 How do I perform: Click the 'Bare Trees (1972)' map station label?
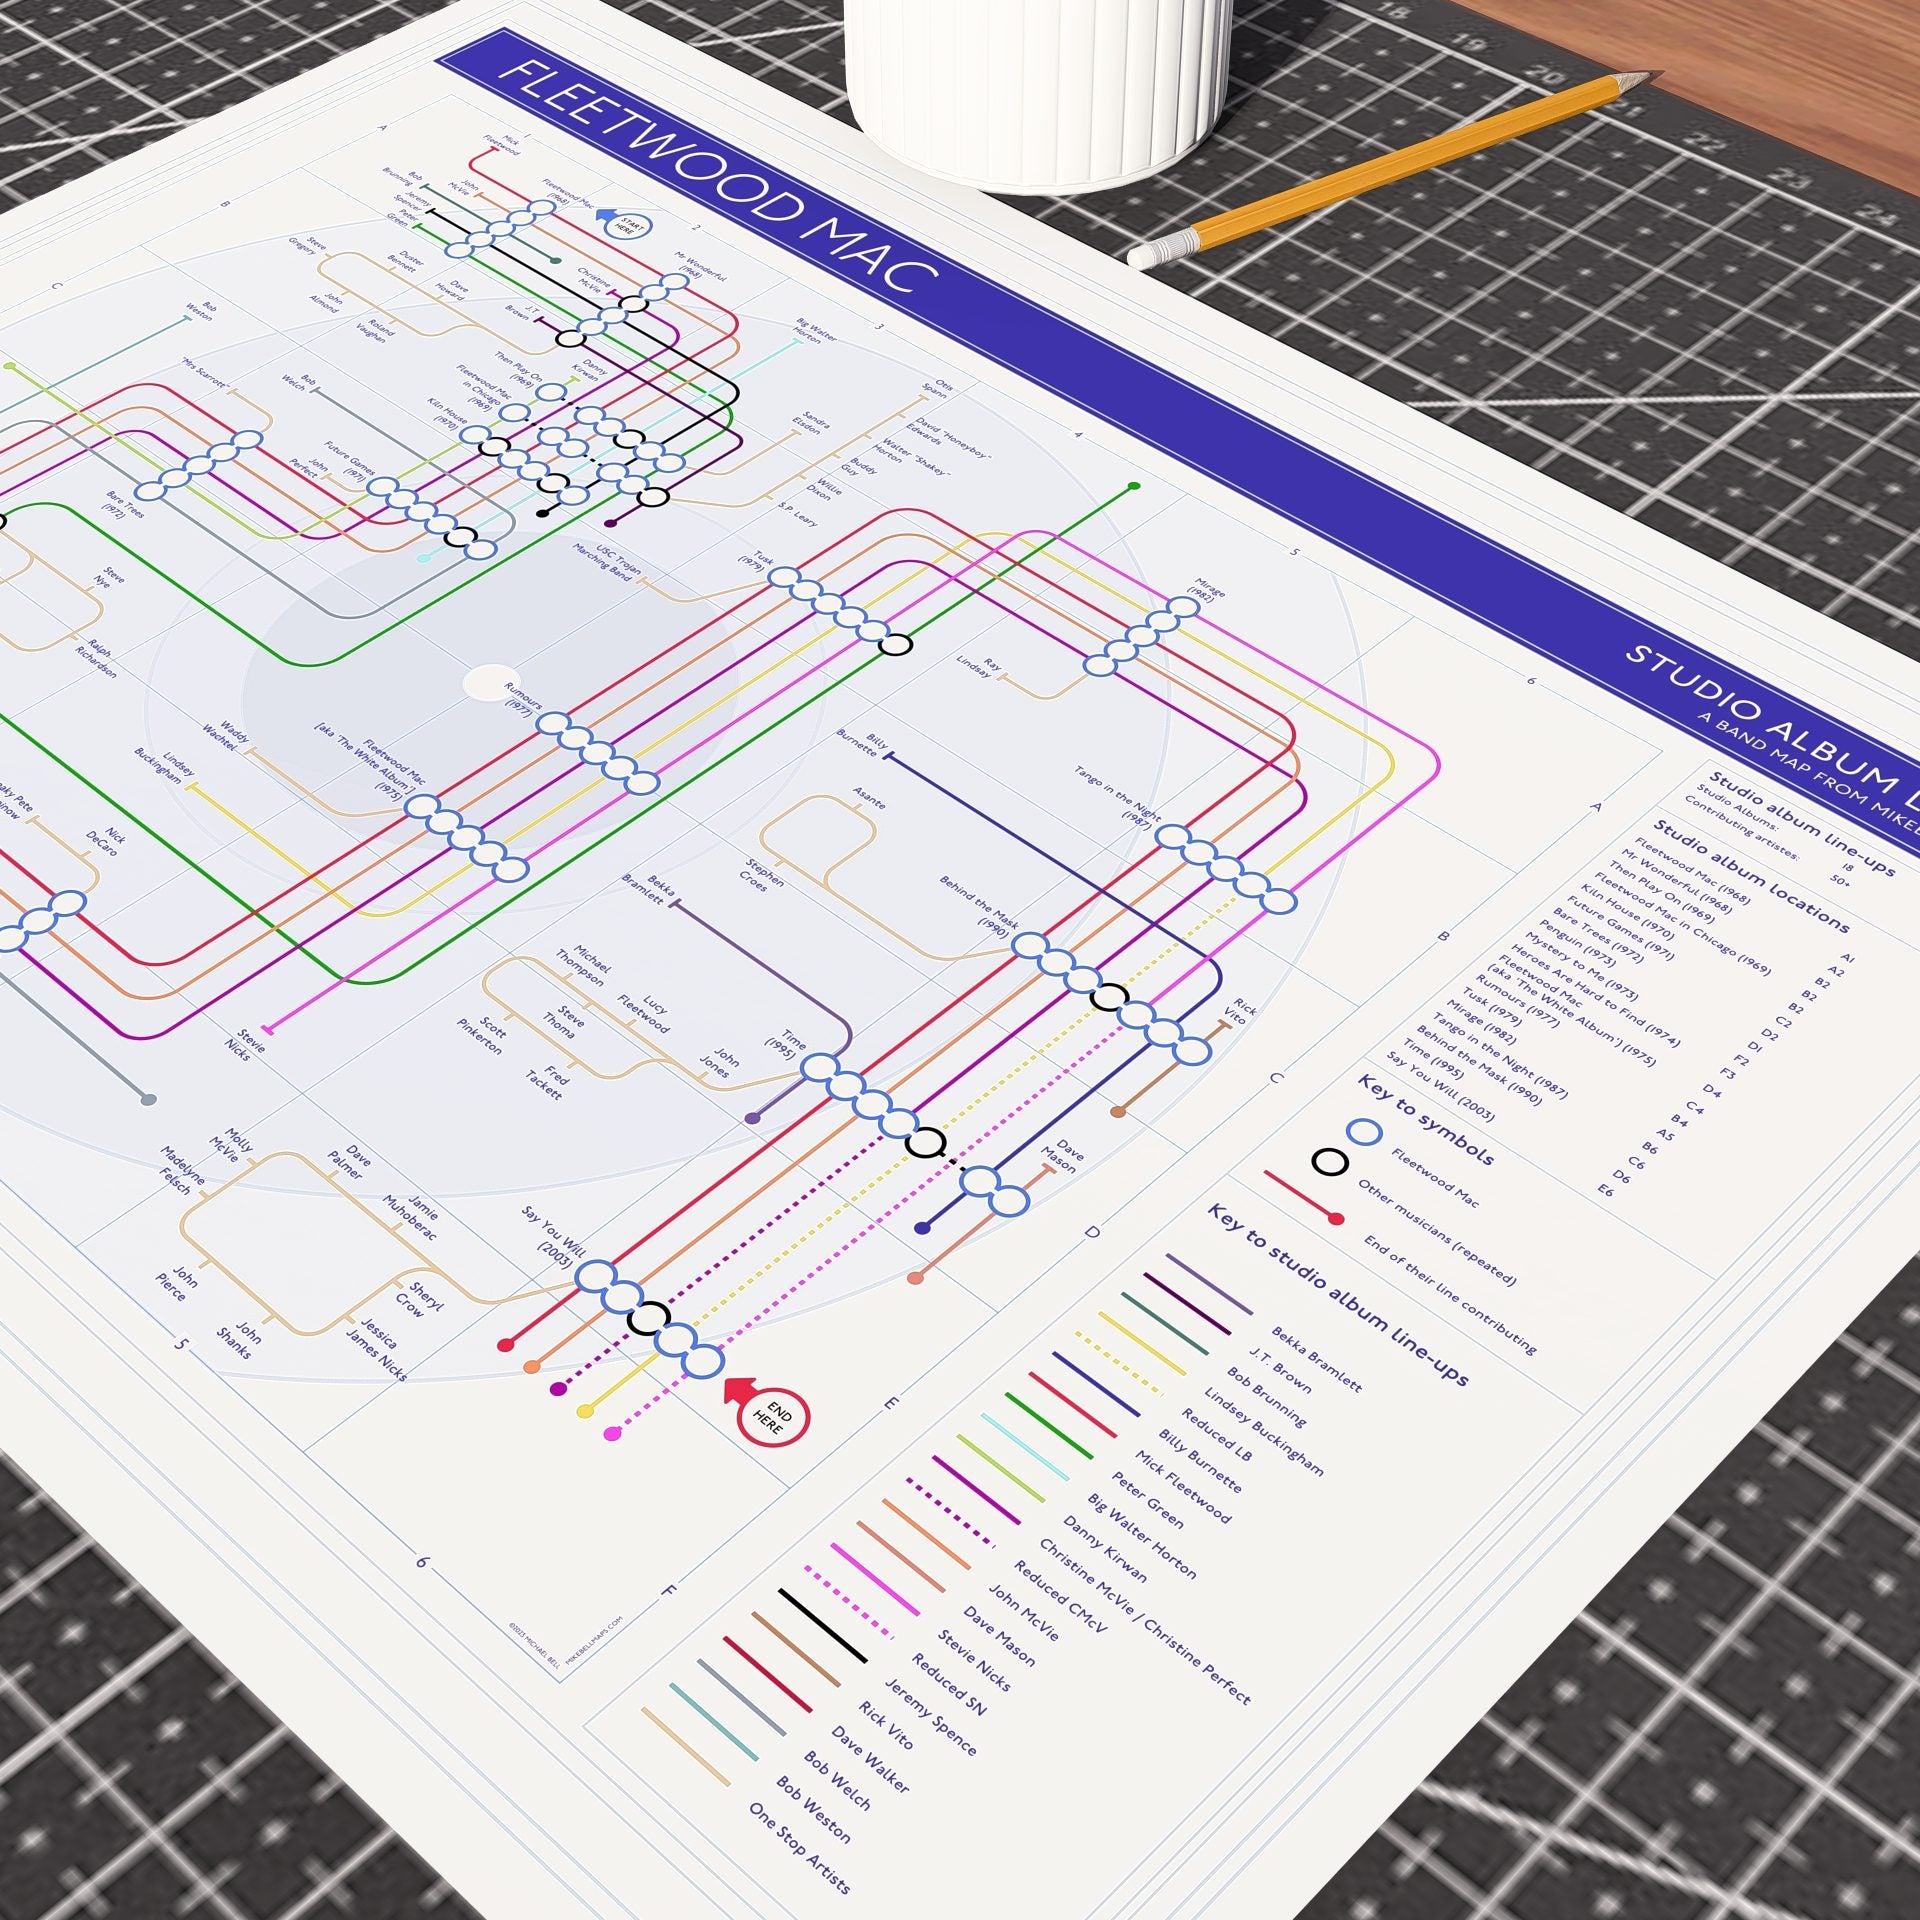pyautogui.click(x=125, y=503)
